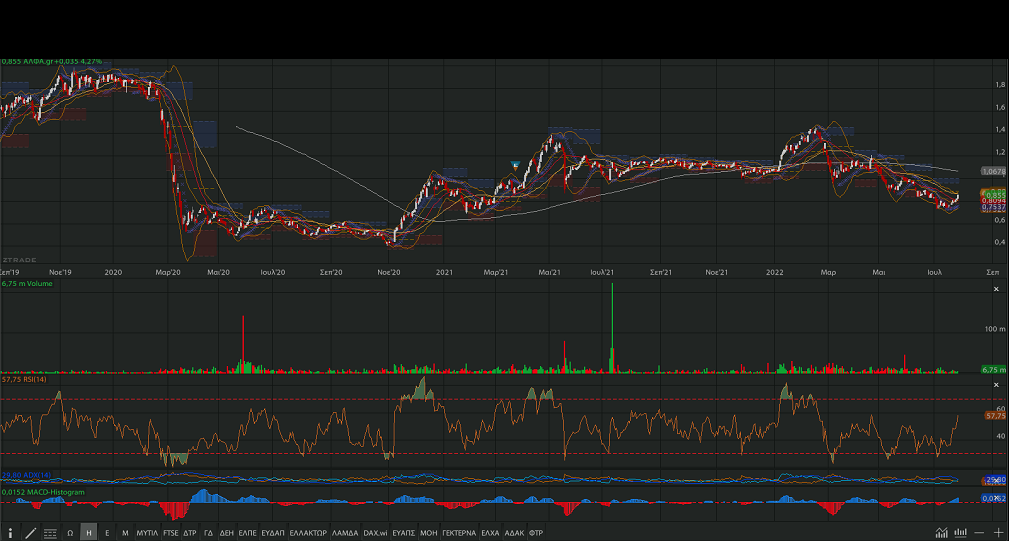Image resolution: width=1009 pixels, height=541 pixels.
Task: Click the bar chart type icon
Action: pos(960,533)
